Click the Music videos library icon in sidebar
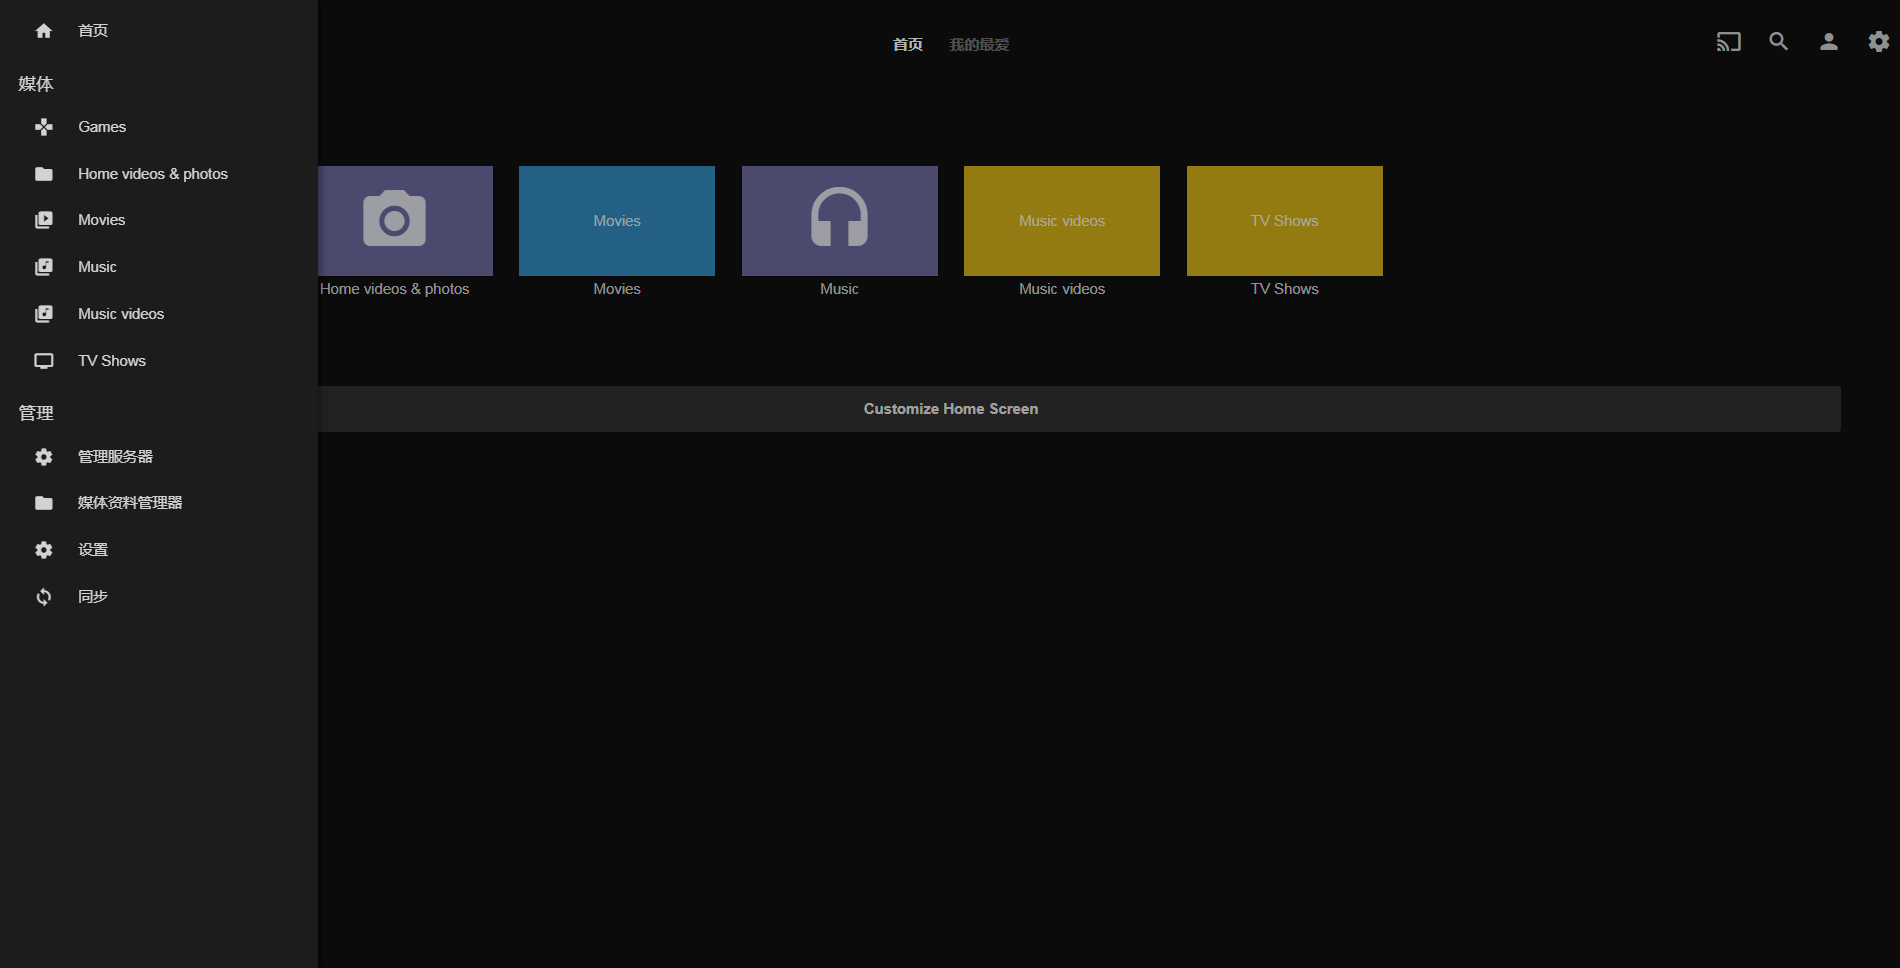The height and width of the screenshot is (968, 1900). tap(44, 314)
